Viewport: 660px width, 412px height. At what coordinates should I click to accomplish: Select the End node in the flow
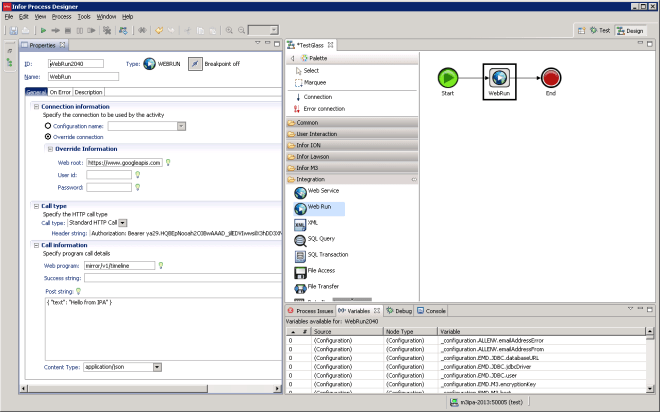point(551,78)
